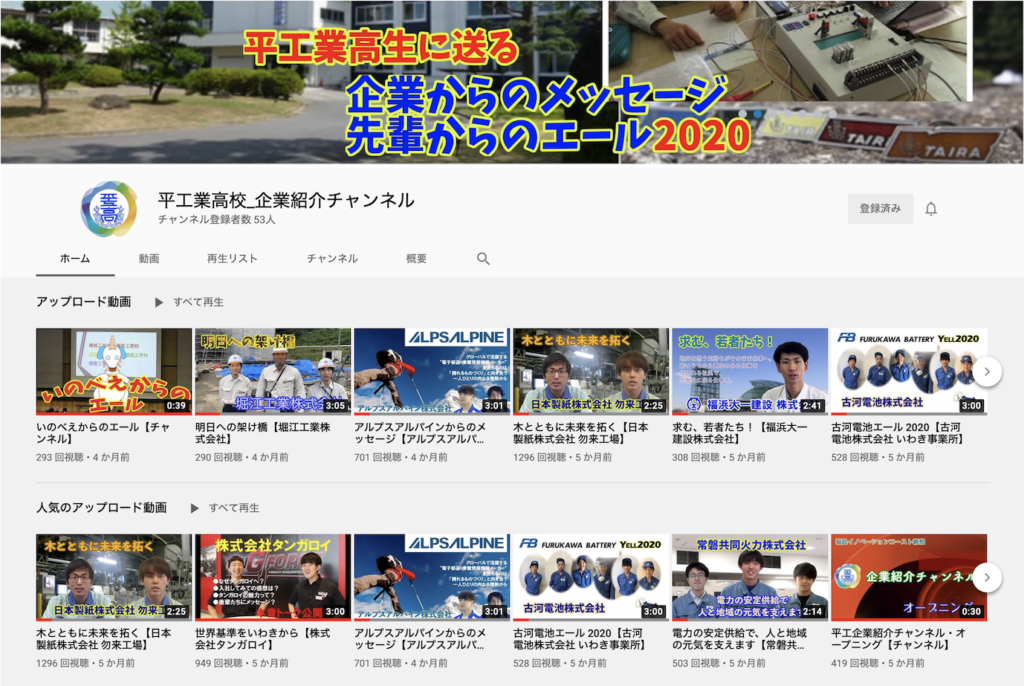Play ALPSALPINE thumbnail in 人気のアップロード動画 section
Viewport: 1024px width, 686px height.
[432, 578]
